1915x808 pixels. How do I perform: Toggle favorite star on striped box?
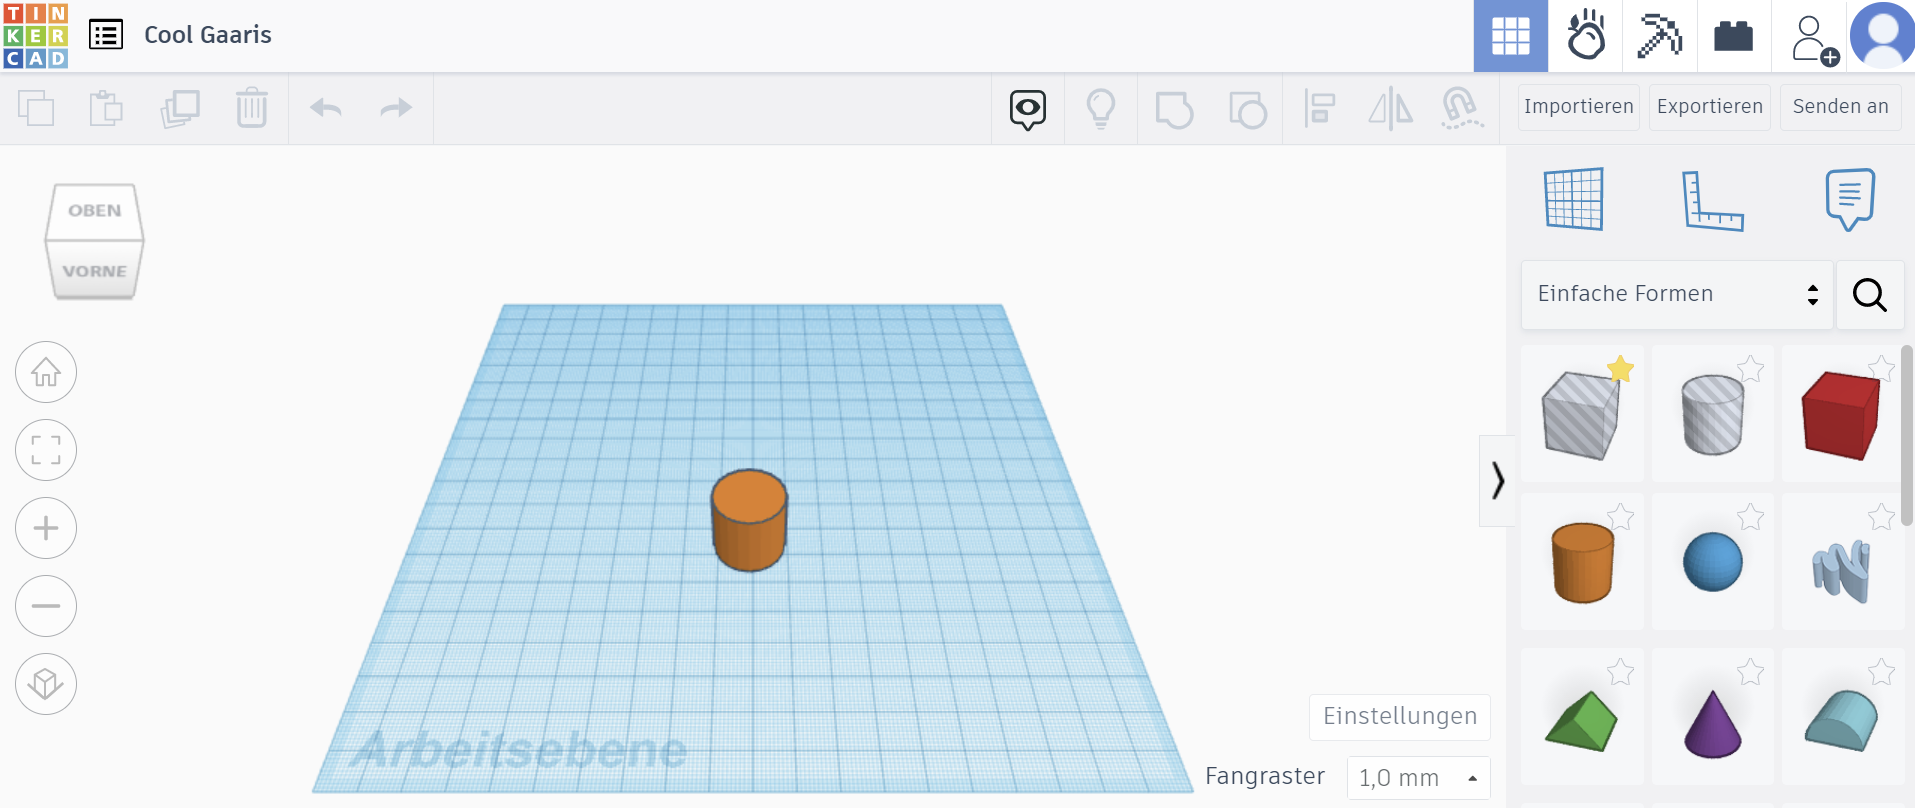tap(1620, 370)
